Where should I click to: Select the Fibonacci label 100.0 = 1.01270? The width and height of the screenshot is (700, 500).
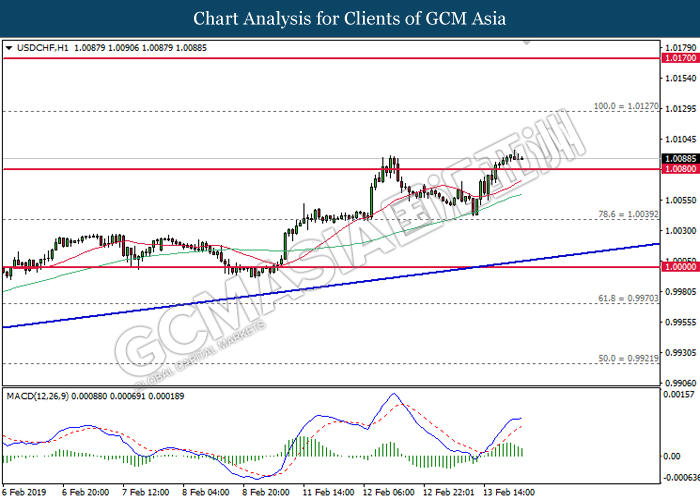(626, 106)
